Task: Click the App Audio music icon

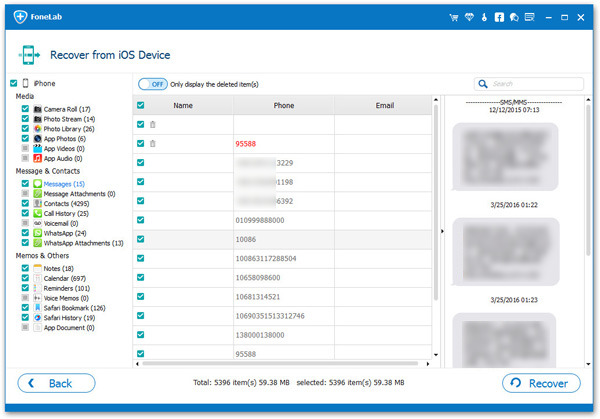Action: tap(38, 158)
